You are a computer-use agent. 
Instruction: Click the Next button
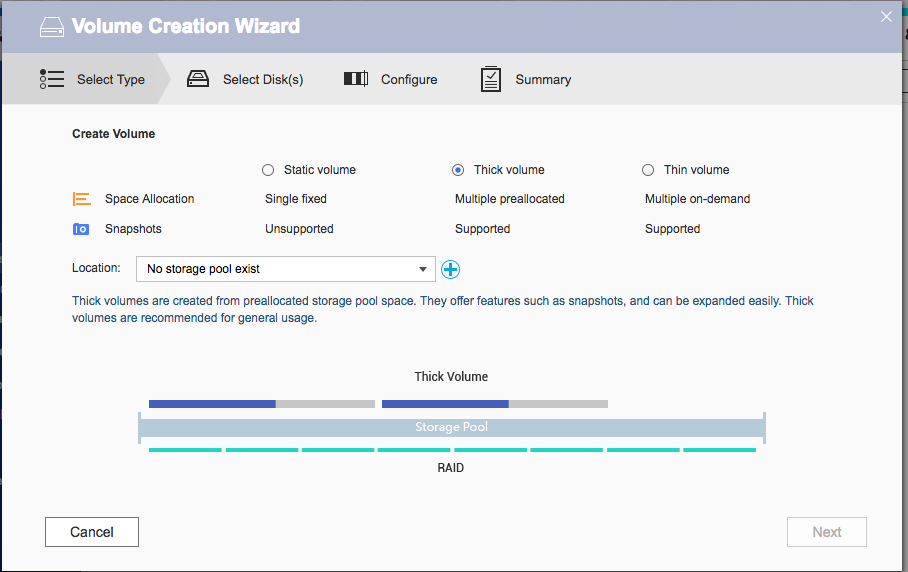pos(826,532)
